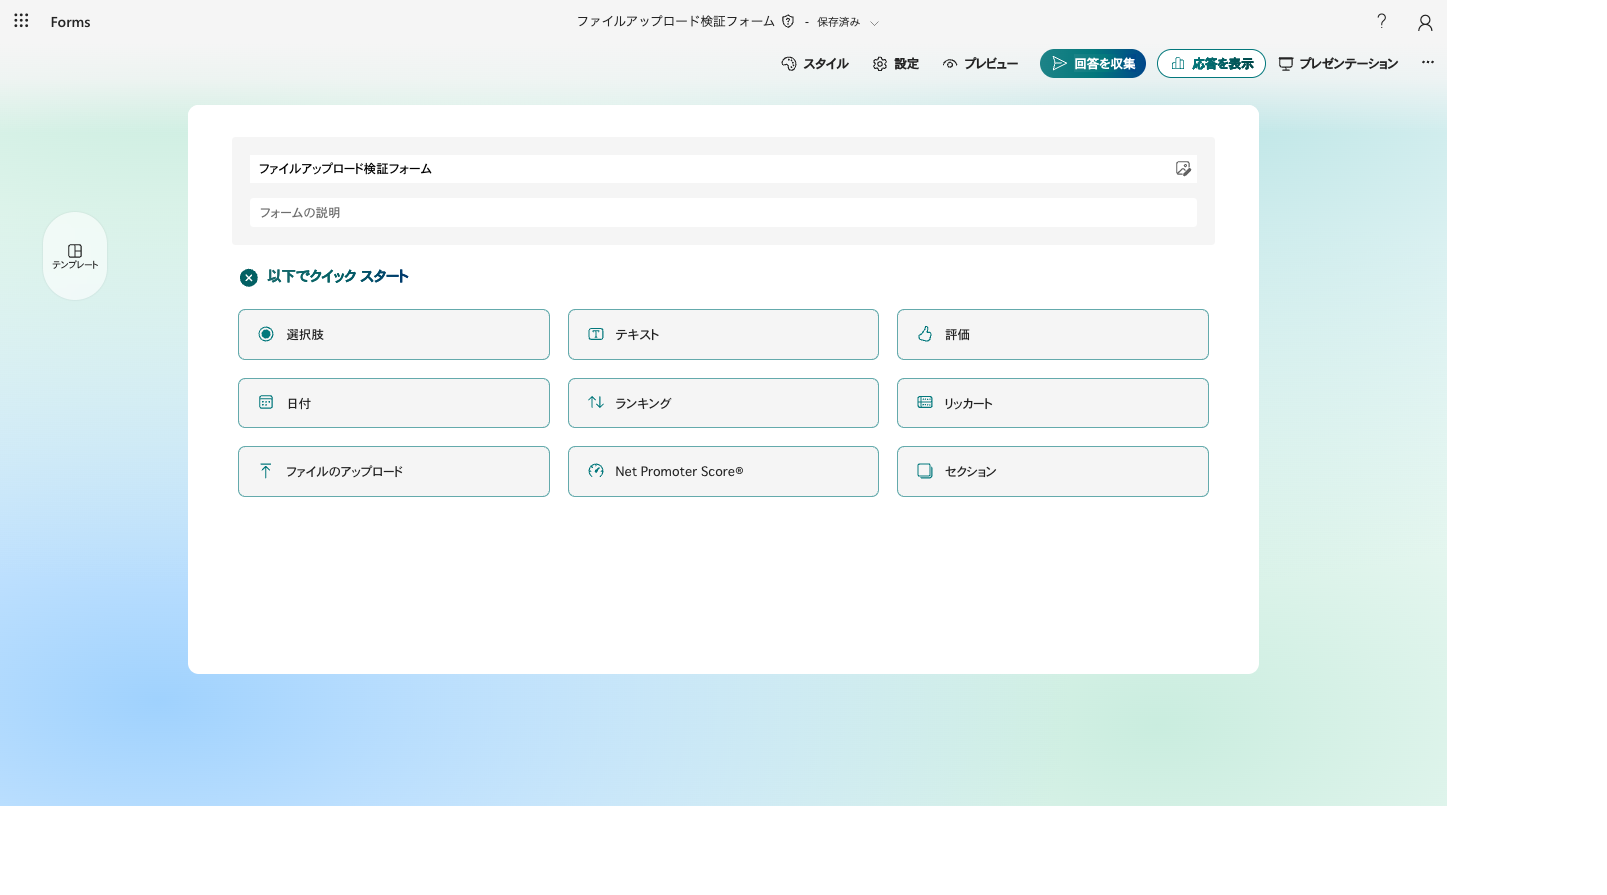Add a ファイルのアップロード question
The image size is (1607, 895).
pos(394,472)
